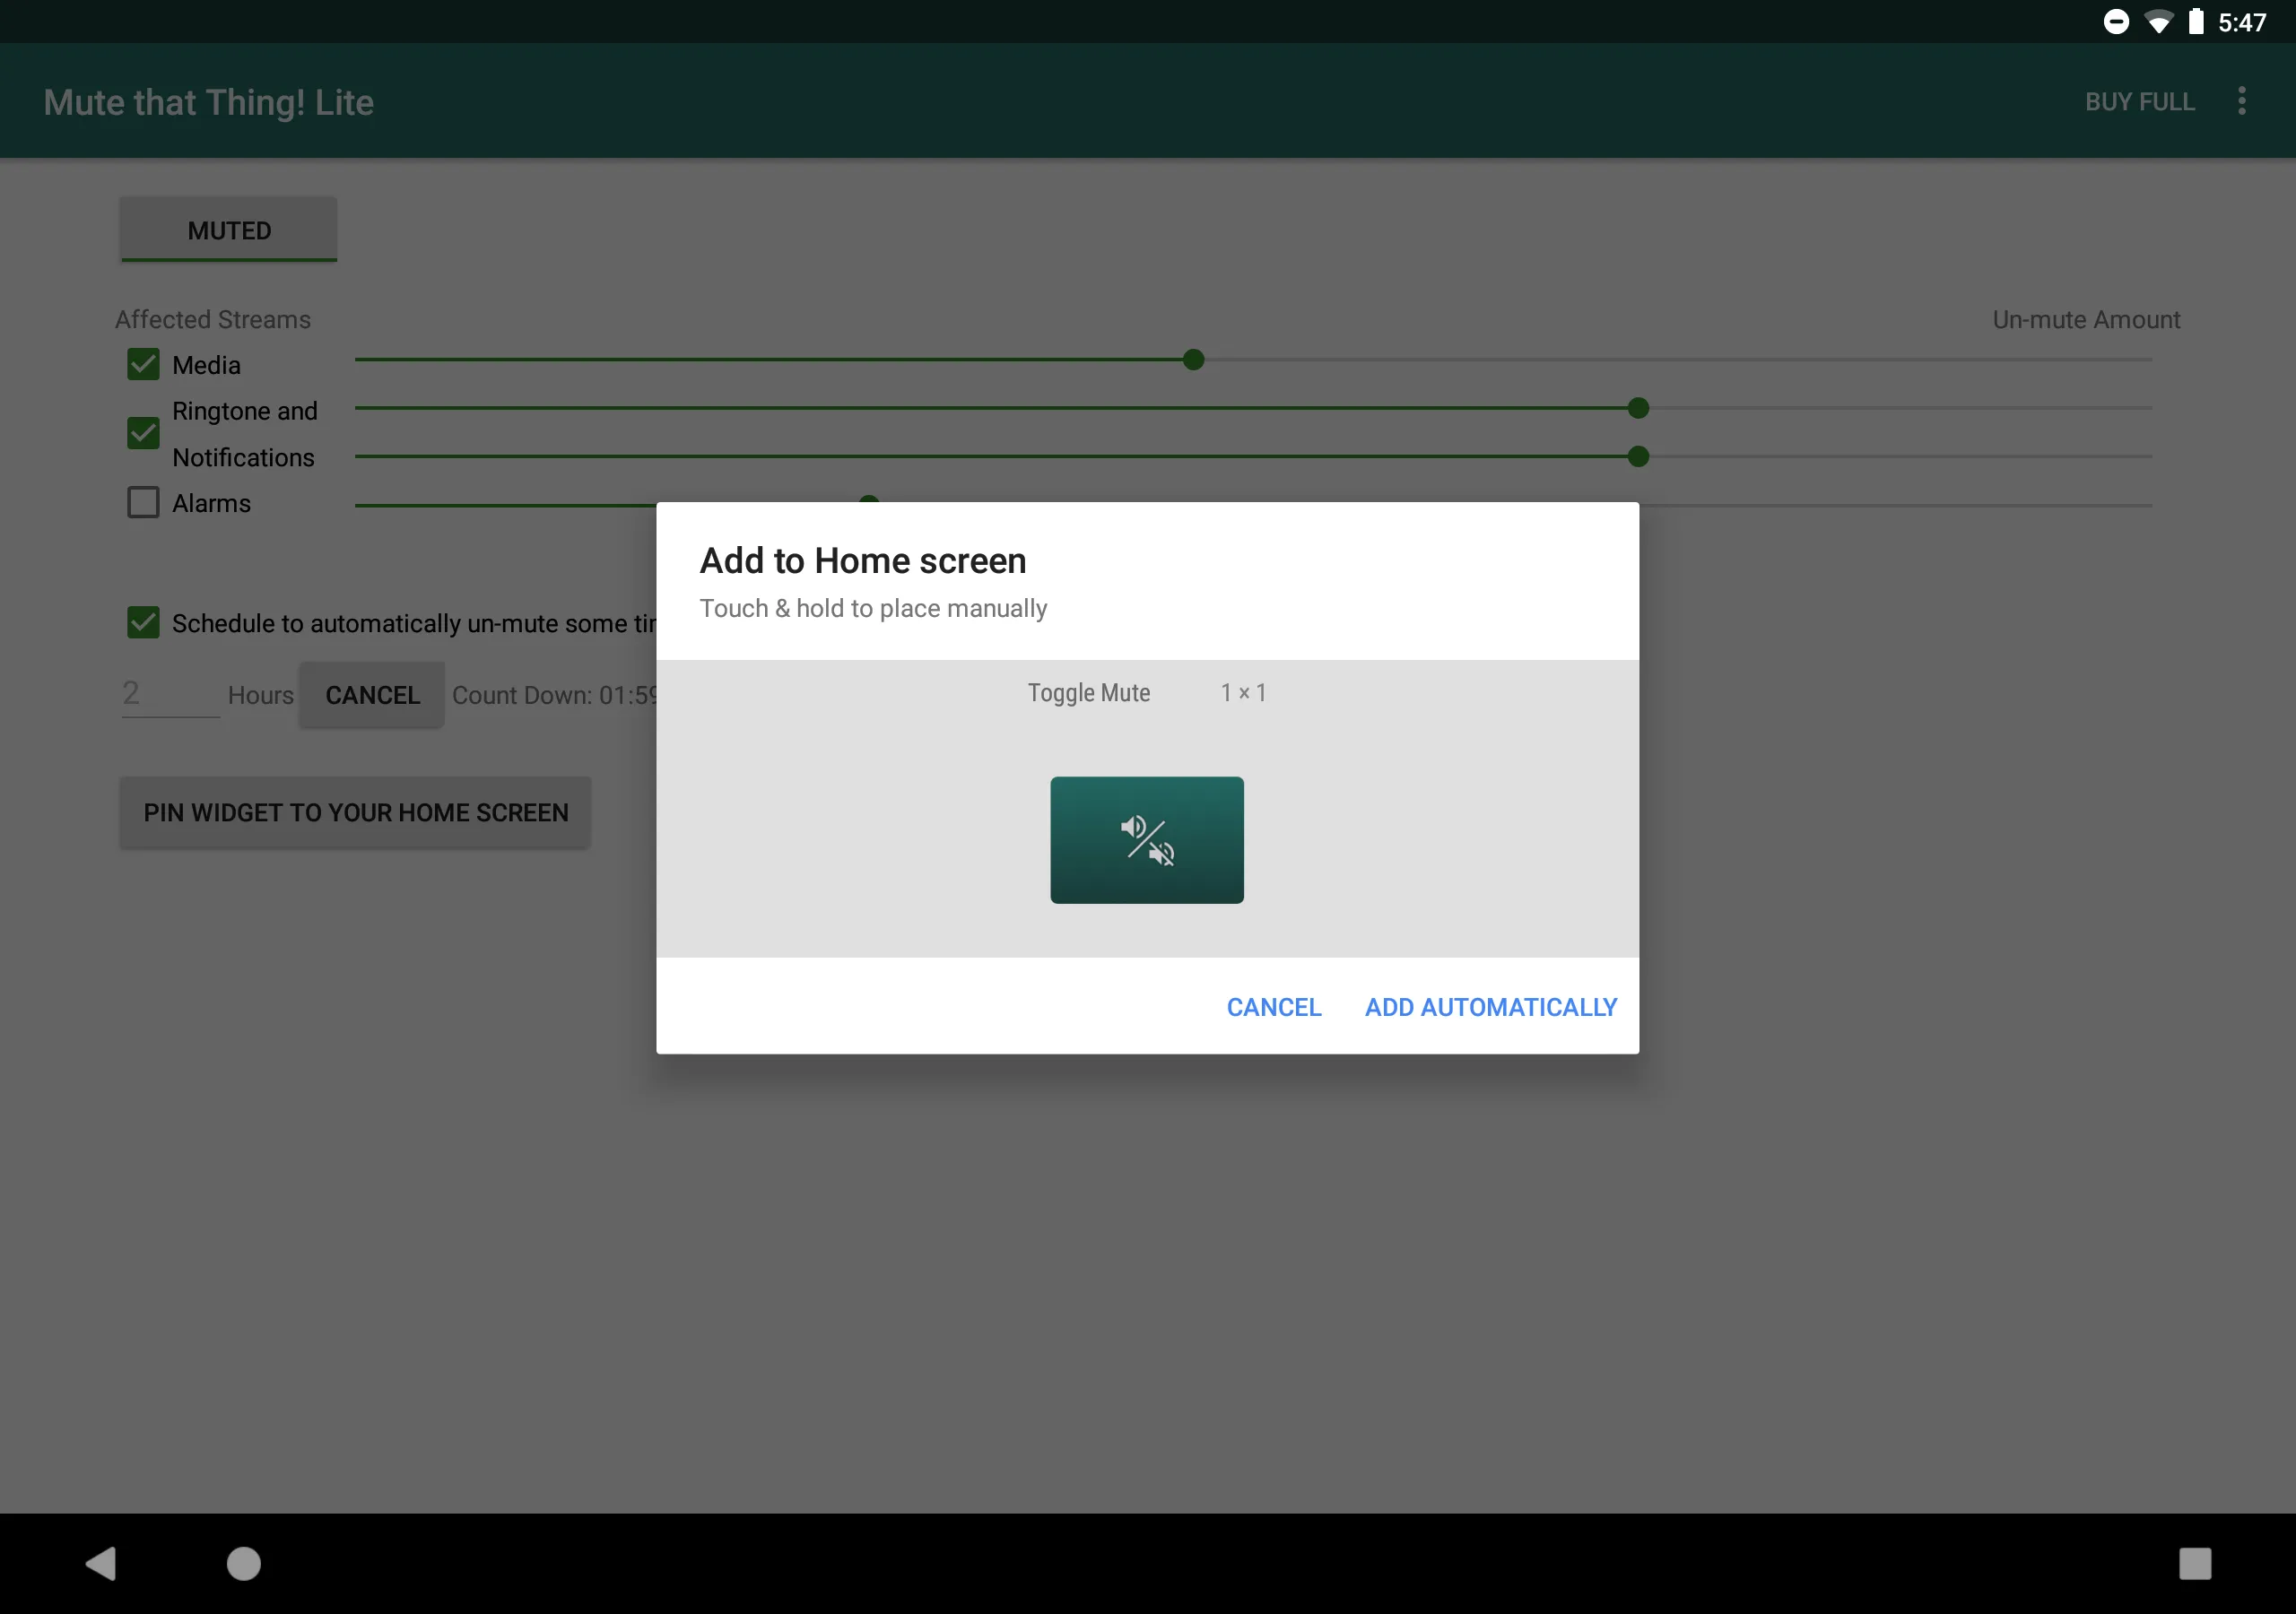Select ADD AUTOMATICALLY to place widget

[1491, 1006]
